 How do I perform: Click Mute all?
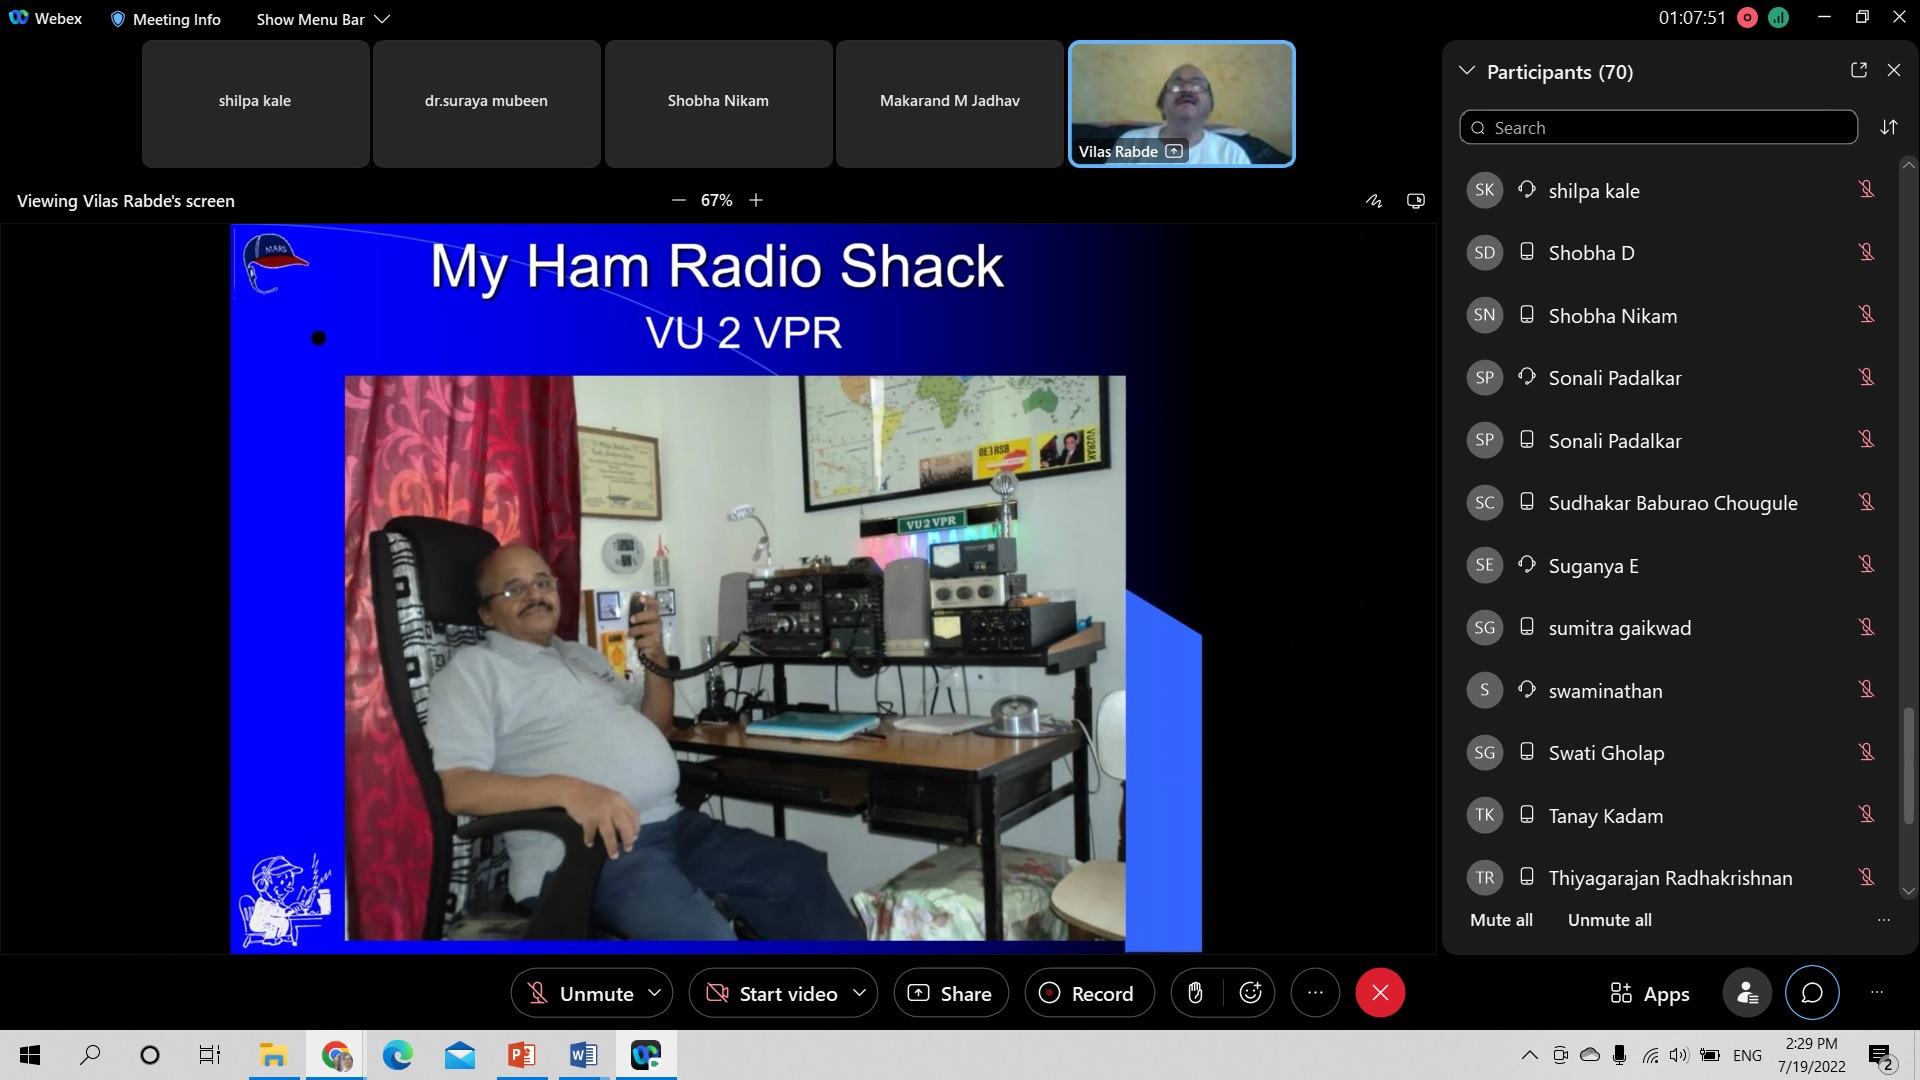point(1500,920)
